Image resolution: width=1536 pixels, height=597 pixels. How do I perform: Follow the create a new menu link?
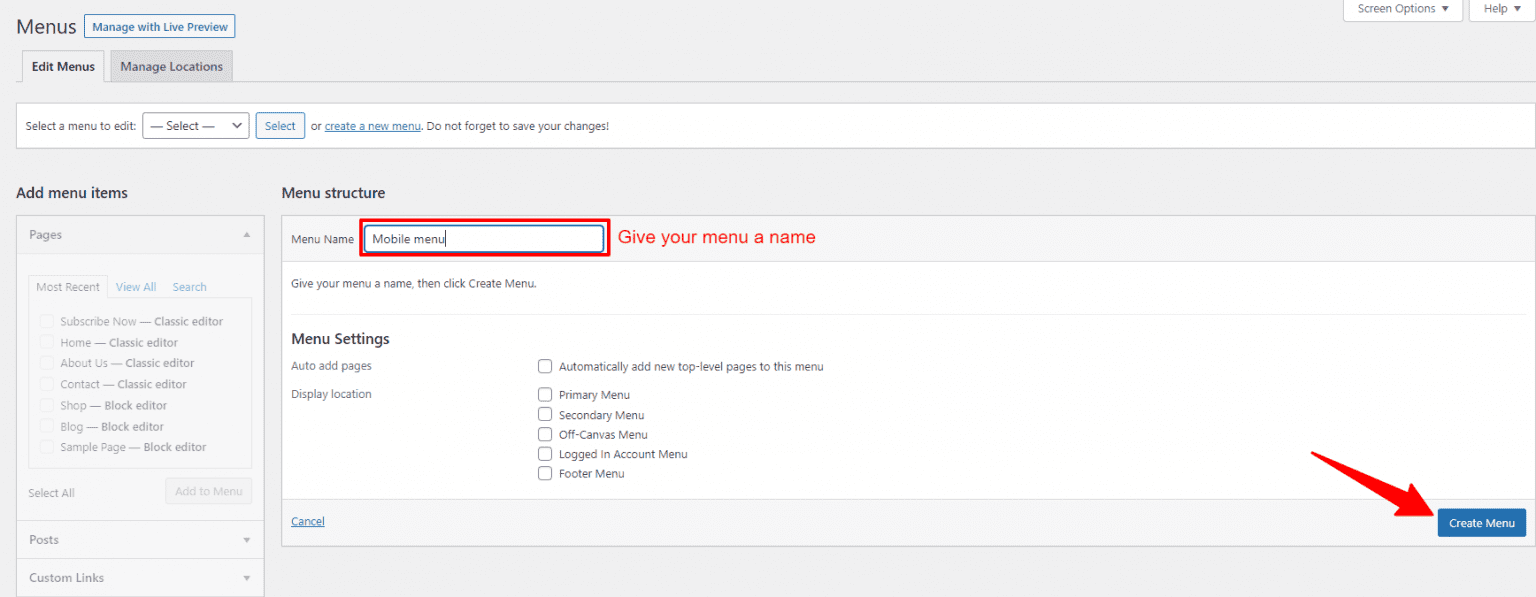372,126
